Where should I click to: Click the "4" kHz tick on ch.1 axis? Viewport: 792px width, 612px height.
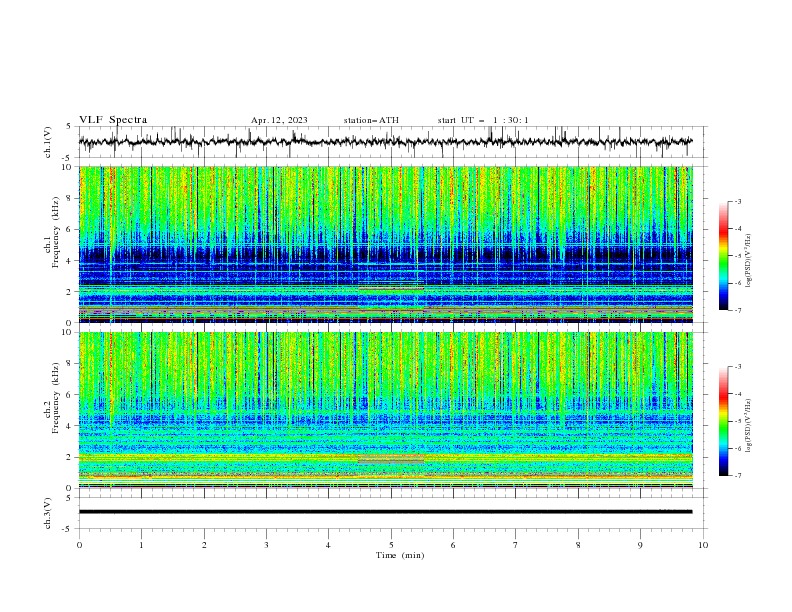coord(70,261)
